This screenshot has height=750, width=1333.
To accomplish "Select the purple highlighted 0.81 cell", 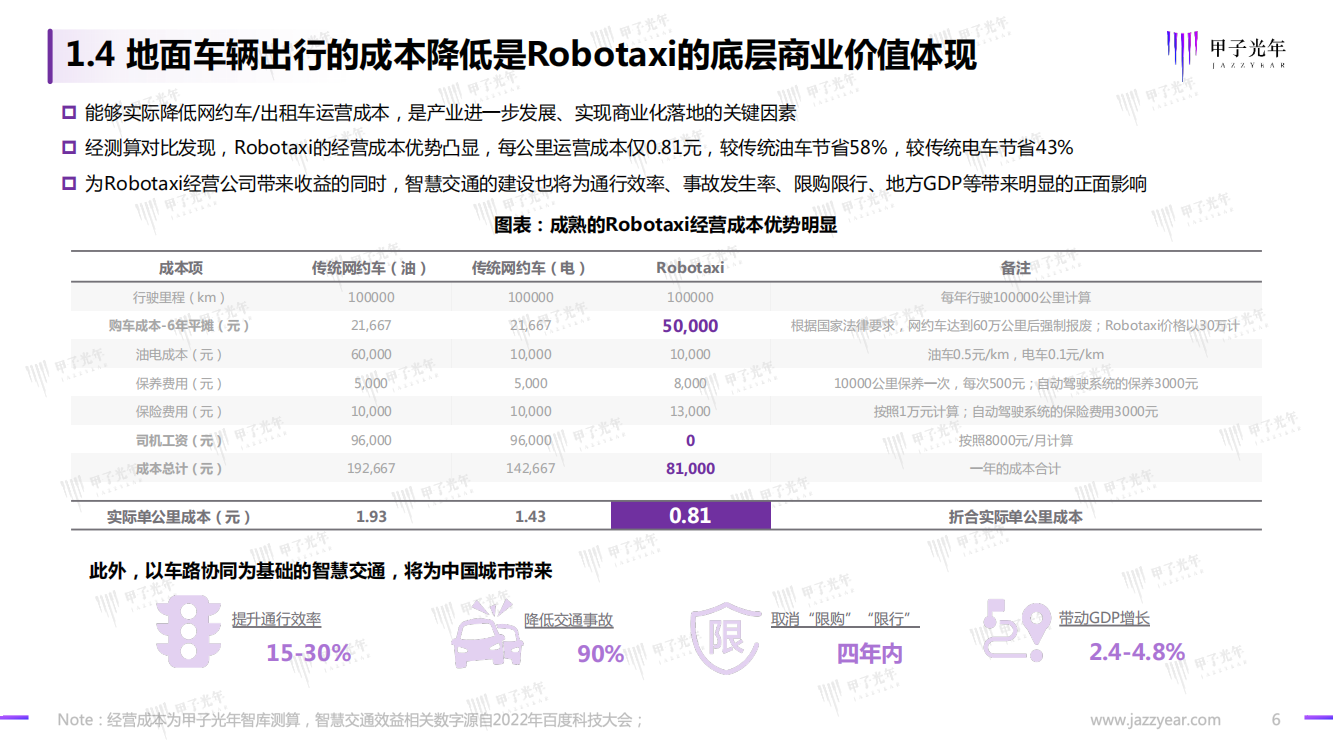I will click(x=691, y=516).
